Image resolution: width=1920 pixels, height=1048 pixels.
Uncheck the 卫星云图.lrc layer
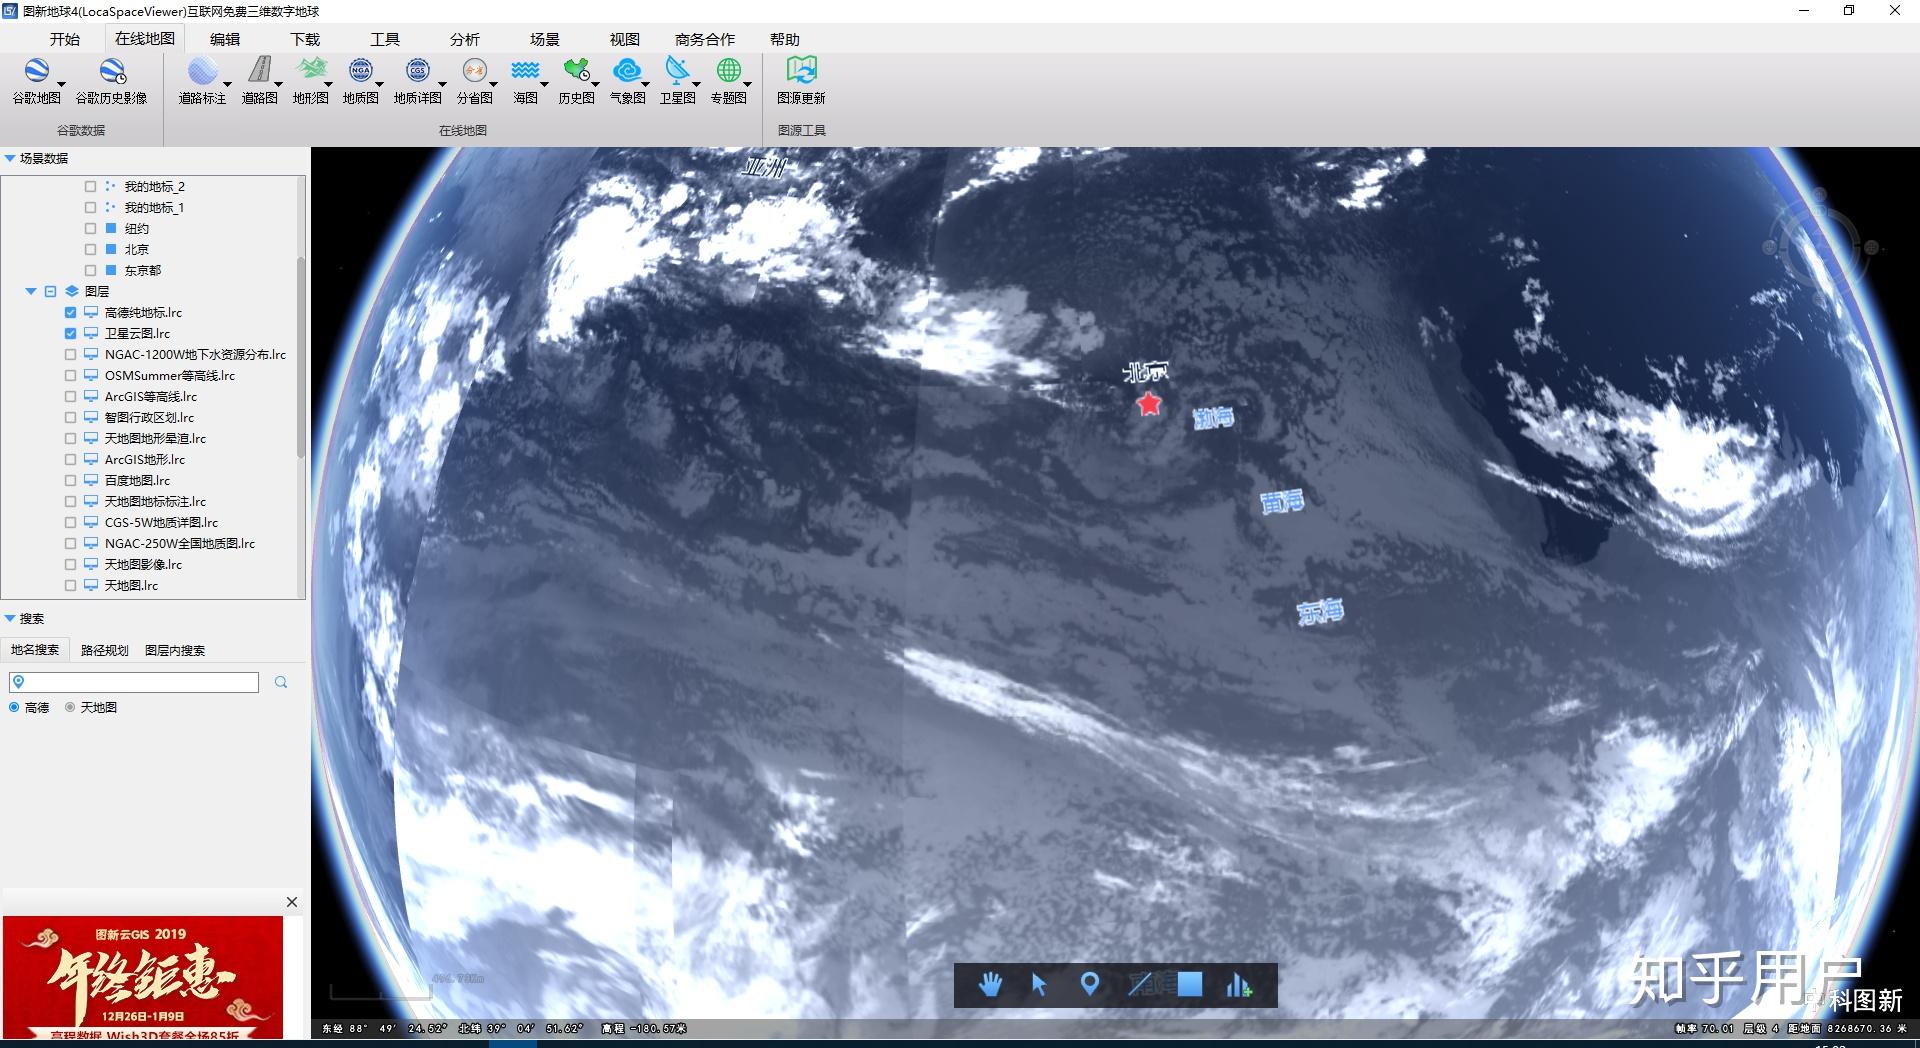pyautogui.click(x=70, y=333)
